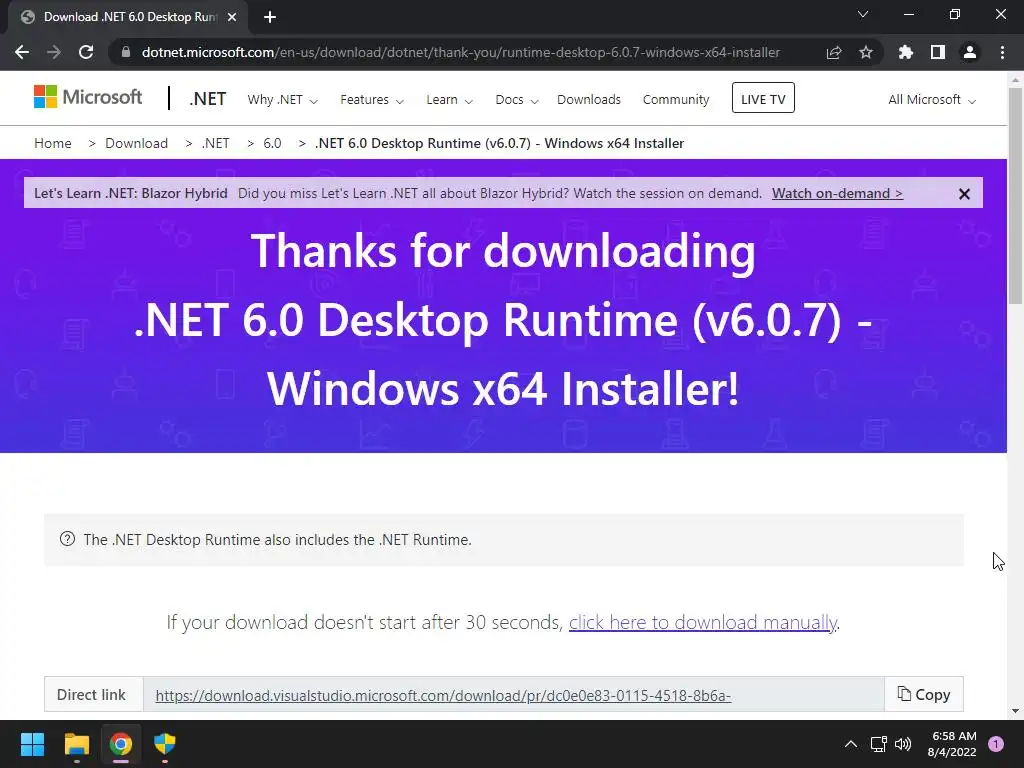Dismiss the Blazor Hybrid banner
Screen dimensions: 1024x768
[964, 194]
